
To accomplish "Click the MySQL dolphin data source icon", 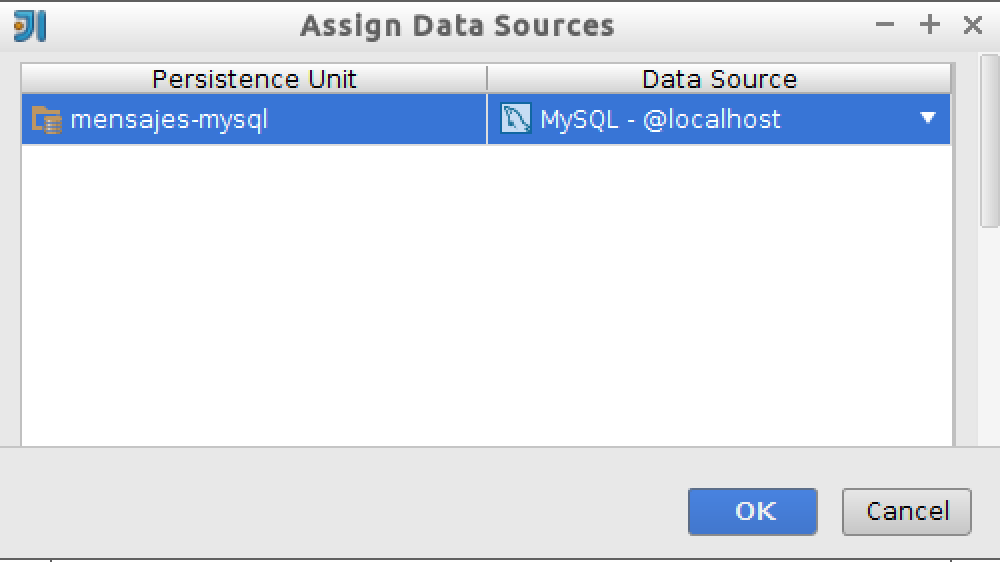I will coord(515,119).
